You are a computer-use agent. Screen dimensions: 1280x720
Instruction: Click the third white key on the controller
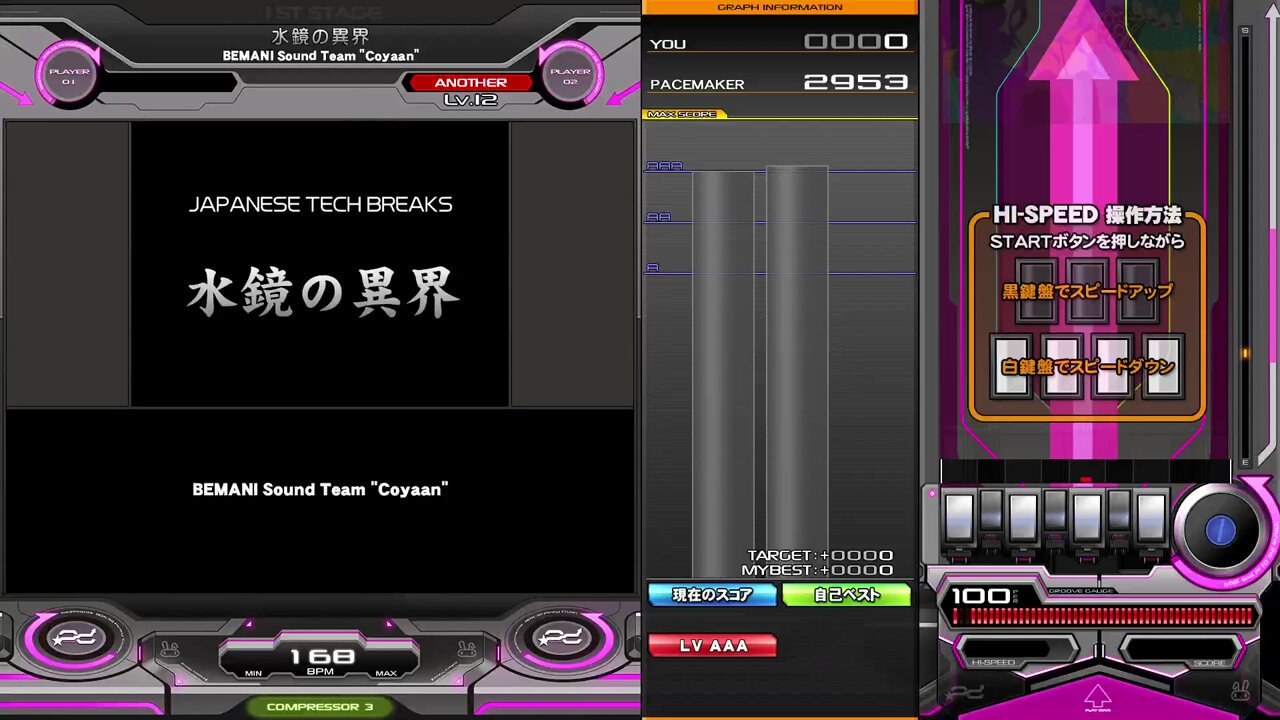1087,518
